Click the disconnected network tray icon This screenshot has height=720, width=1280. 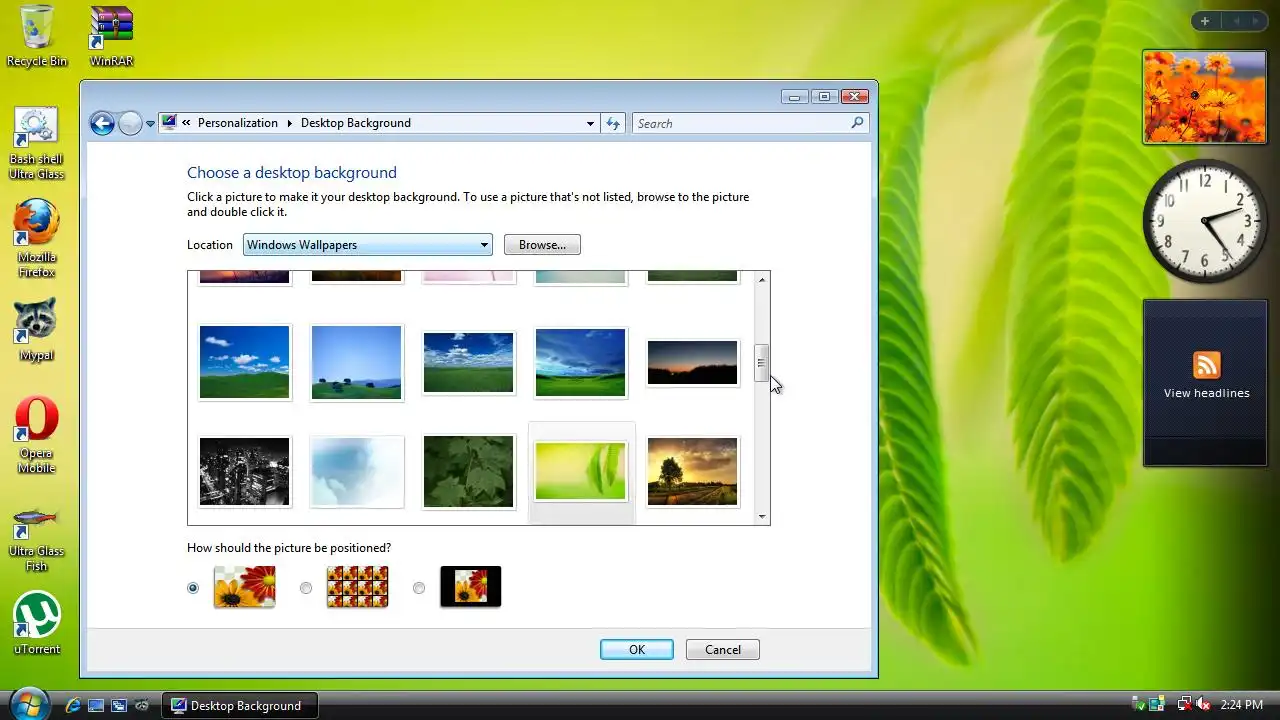tap(1184, 705)
